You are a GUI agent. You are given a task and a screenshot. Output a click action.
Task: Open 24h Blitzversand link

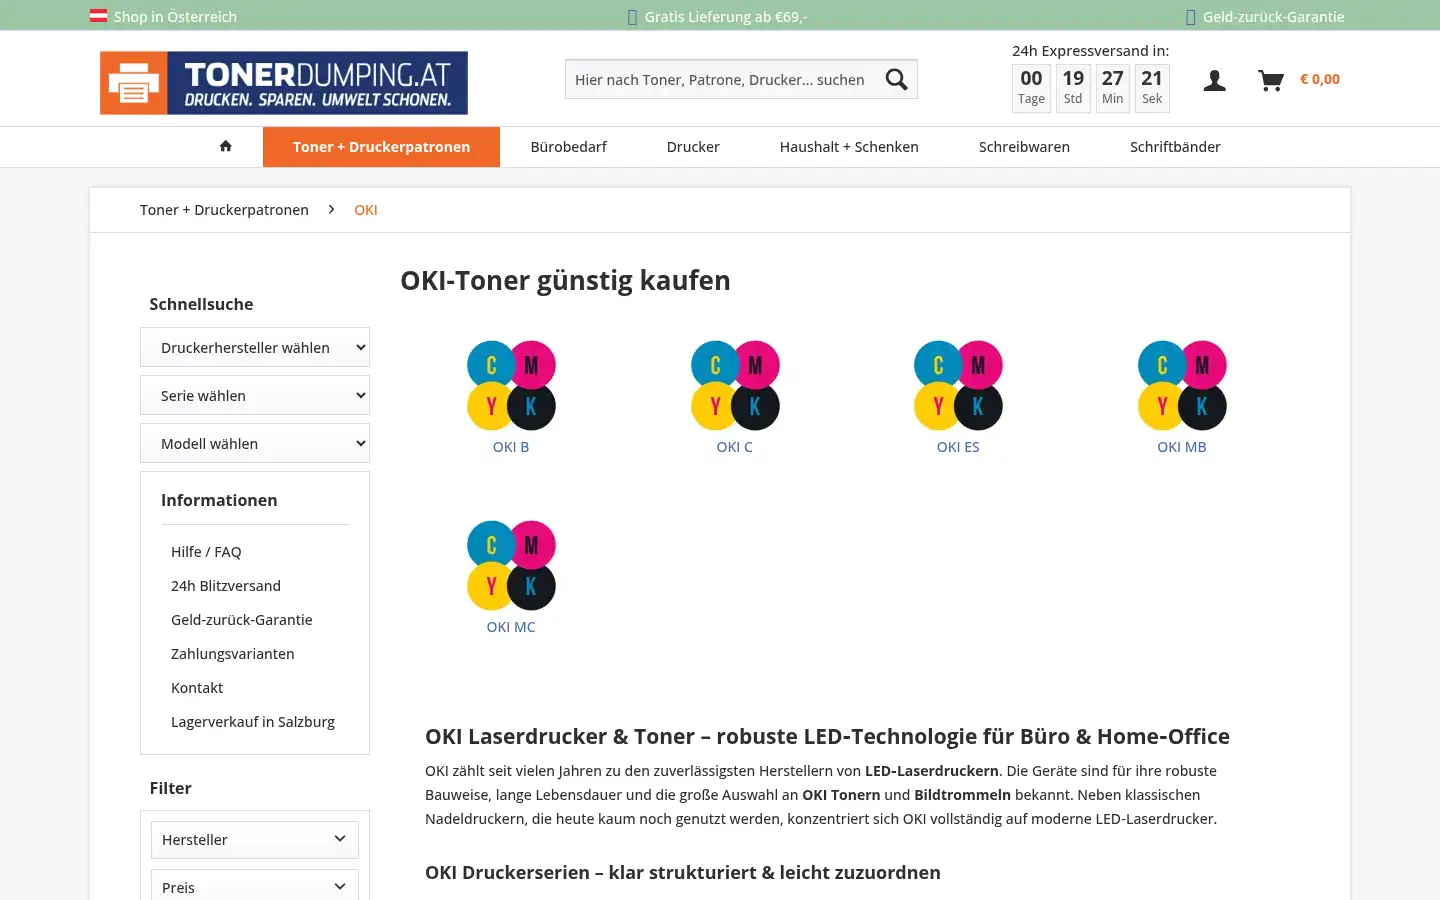[x=226, y=586]
